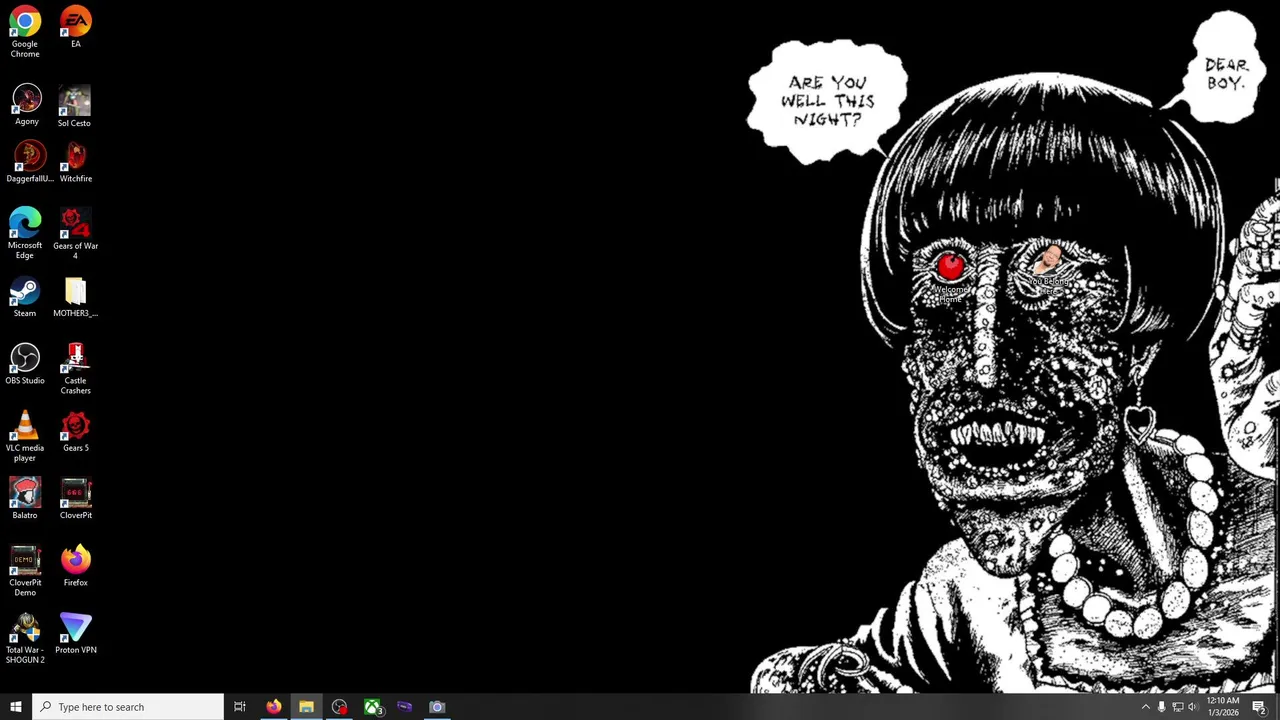Open the Windows Start menu
1280x720 pixels.
tap(15, 707)
